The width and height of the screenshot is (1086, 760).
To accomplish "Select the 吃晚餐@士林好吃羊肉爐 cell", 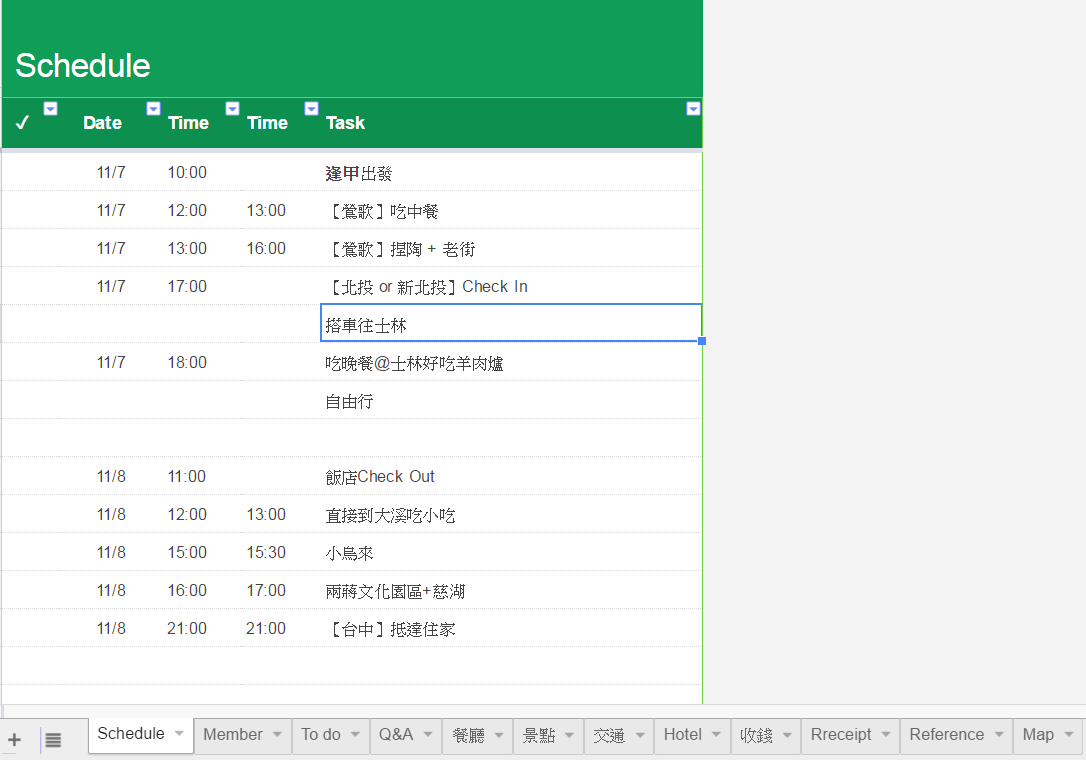I will coord(511,362).
